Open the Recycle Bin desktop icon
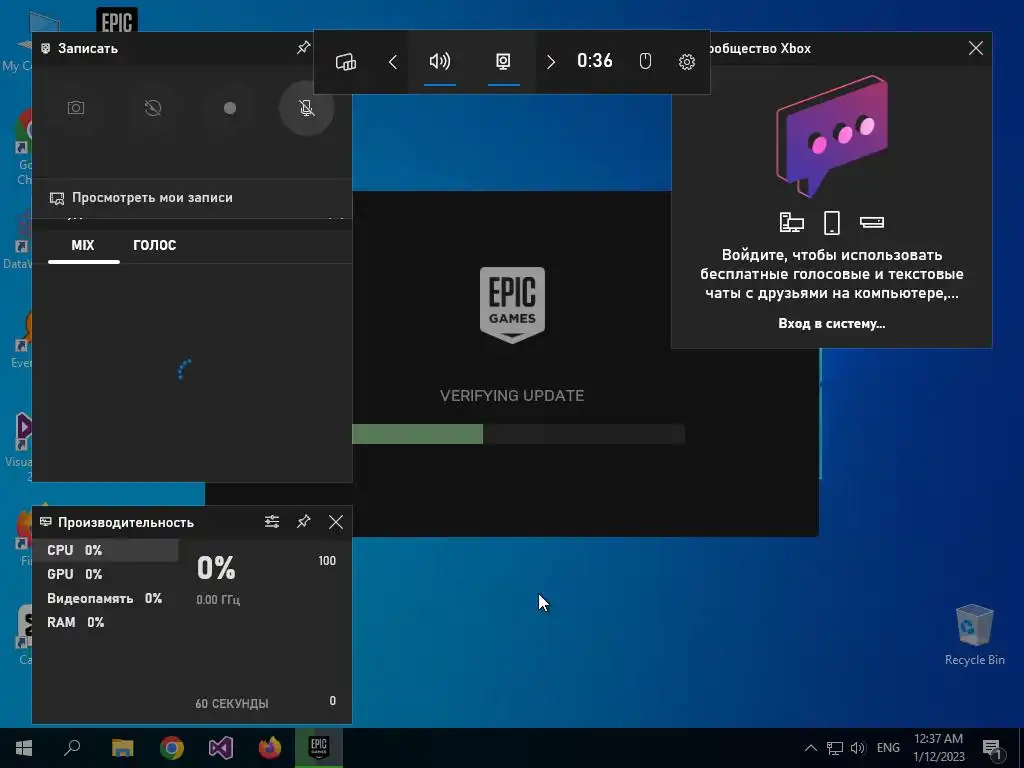Screen dimensions: 1024x768 click(x=974, y=634)
